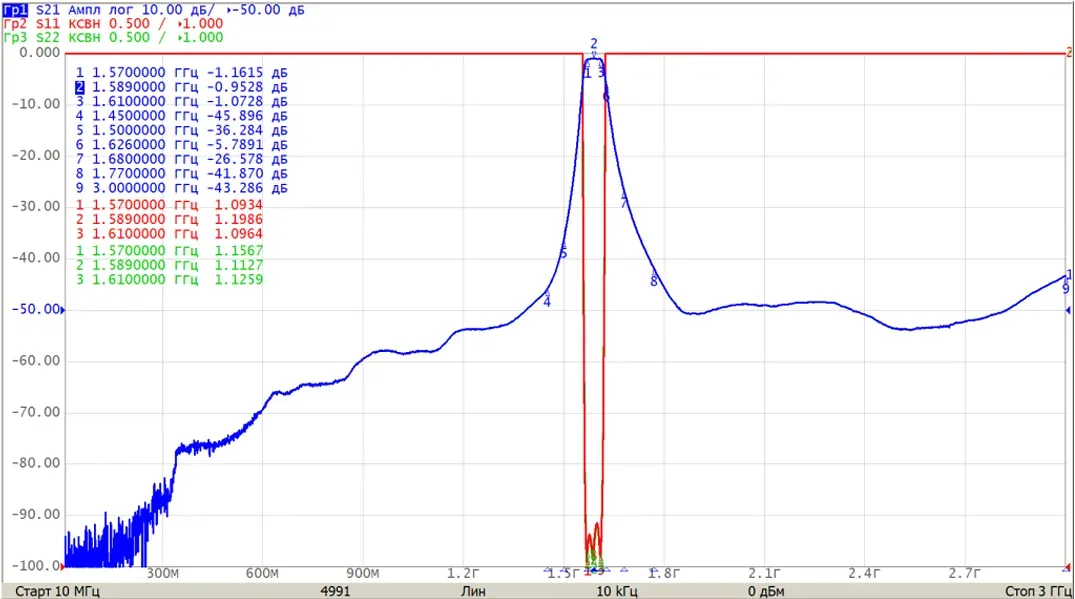
Task: Choose the 1.4500000 ГГц marker row
Action: 182,116
